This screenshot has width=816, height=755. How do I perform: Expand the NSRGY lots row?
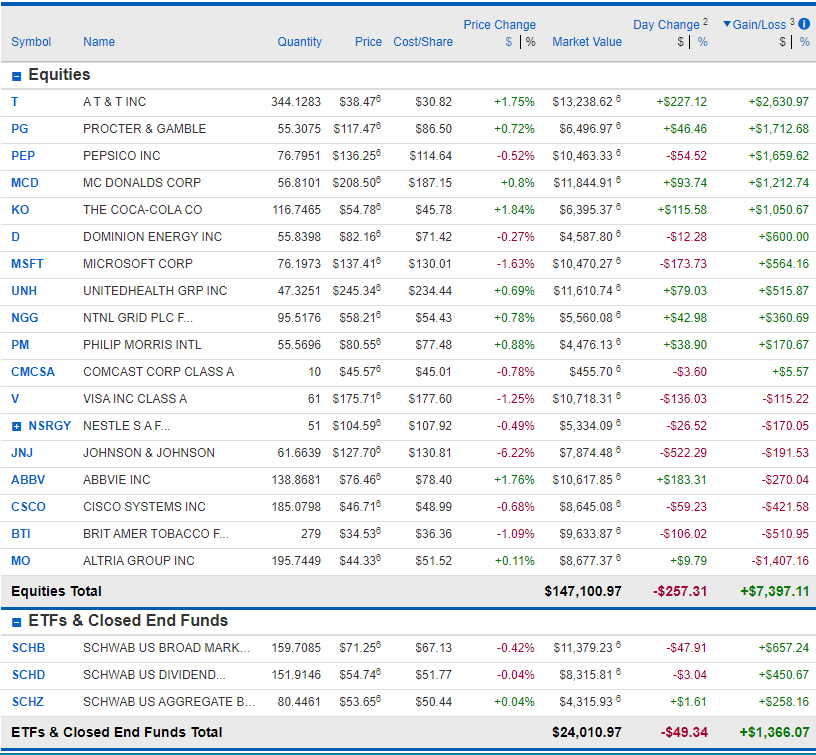pyautogui.click(x=17, y=427)
